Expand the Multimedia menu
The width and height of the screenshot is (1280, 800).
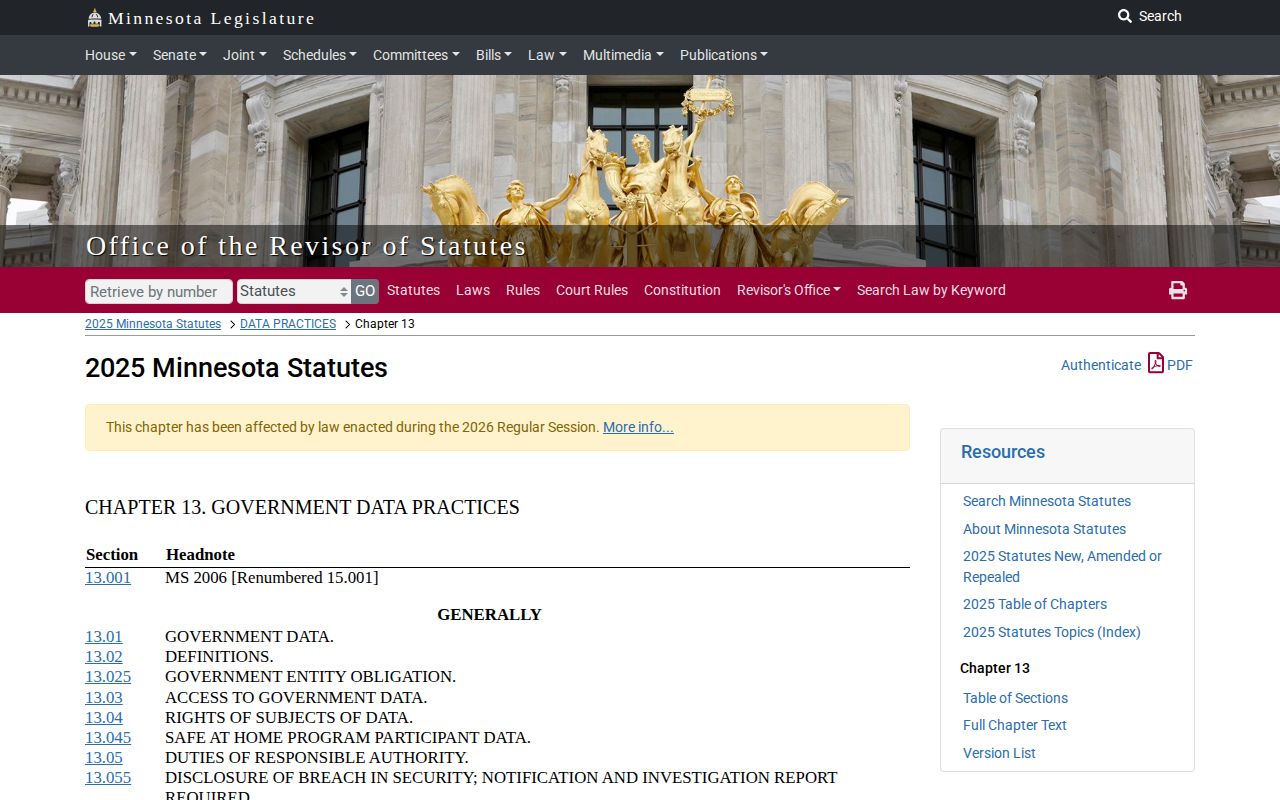pyautogui.click(x=623, y=55)
